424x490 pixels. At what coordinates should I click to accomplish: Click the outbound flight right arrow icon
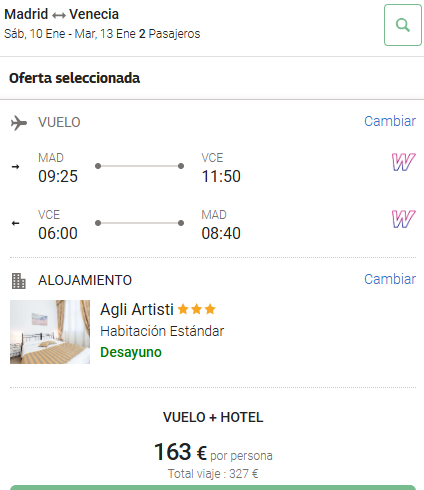(15, 167)
